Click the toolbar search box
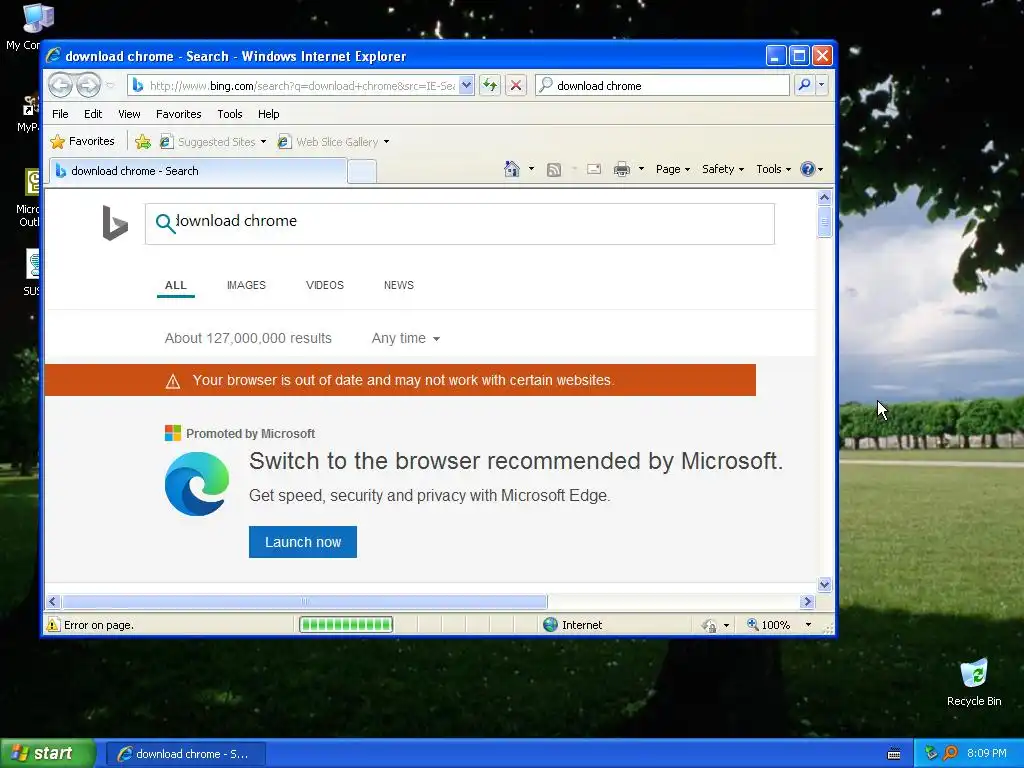Image resolution: width=1024 pixels, height=768 pixels. click(663, 86)
